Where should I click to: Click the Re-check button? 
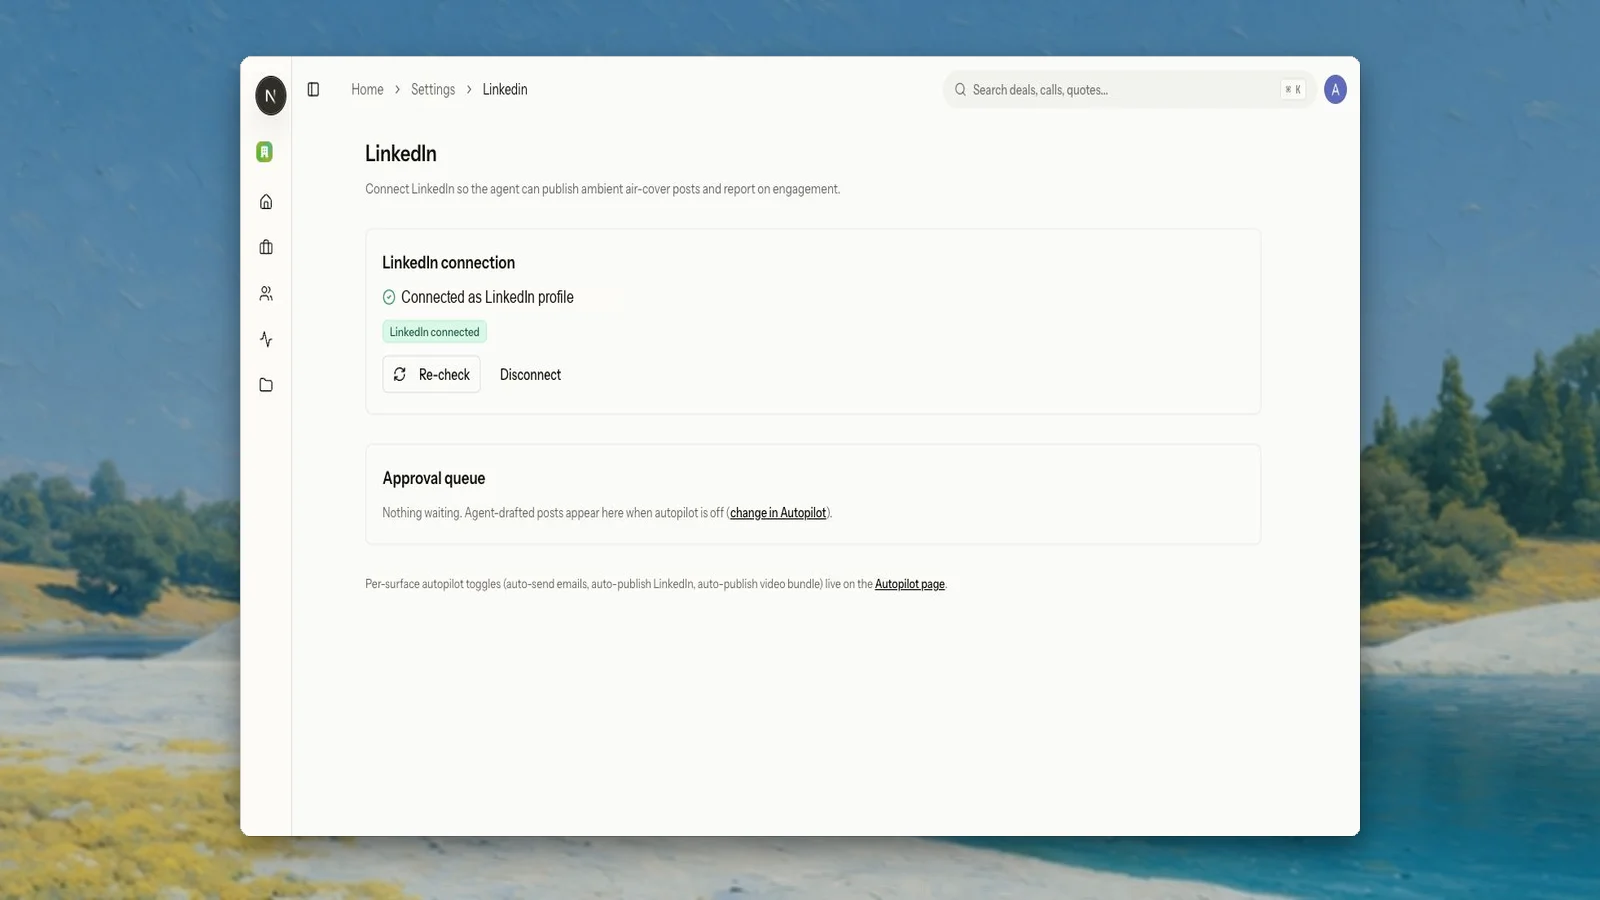coord(431,374)
